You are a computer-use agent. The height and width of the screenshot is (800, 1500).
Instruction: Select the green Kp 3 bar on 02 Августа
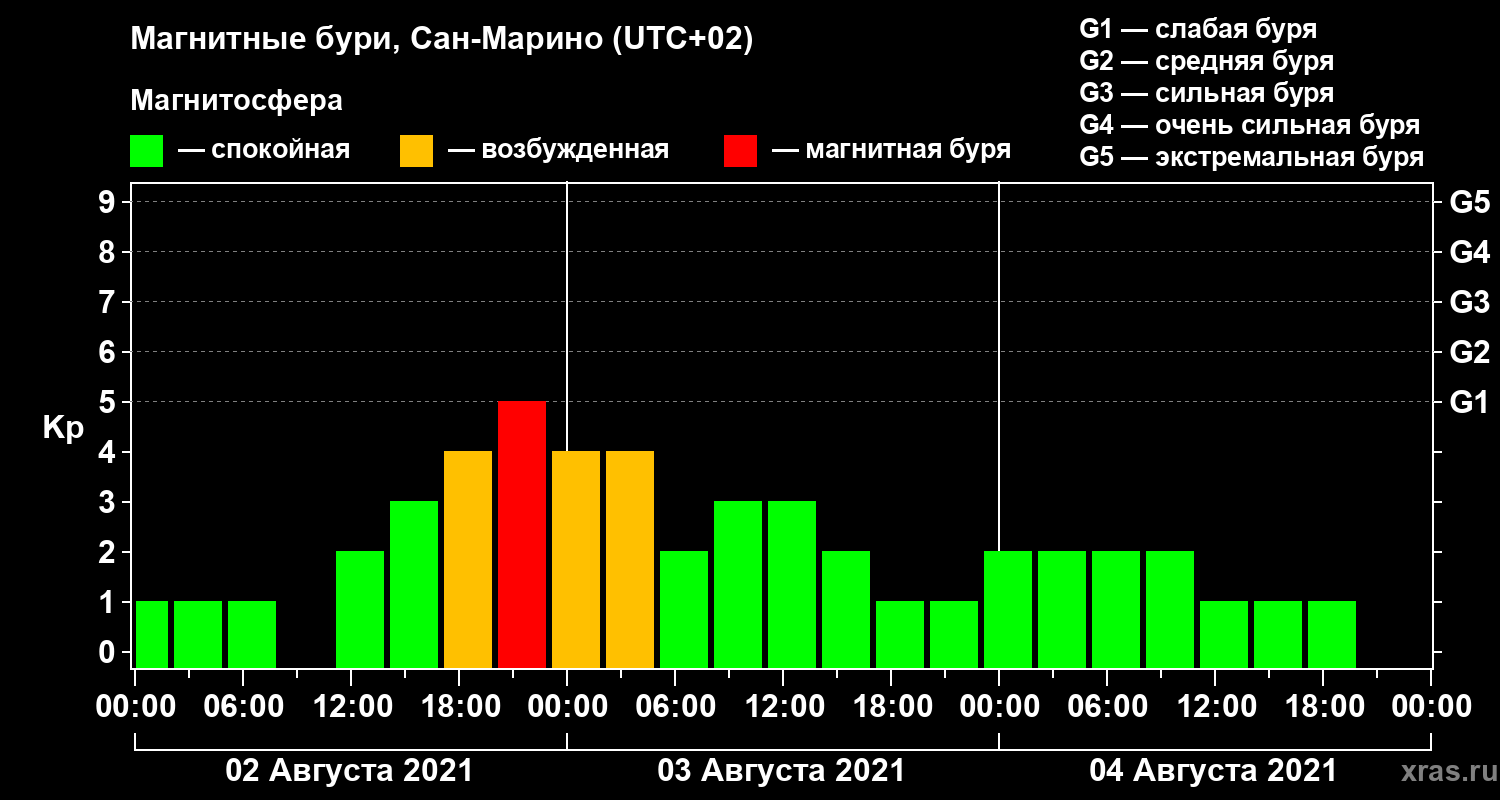[414, 584]
